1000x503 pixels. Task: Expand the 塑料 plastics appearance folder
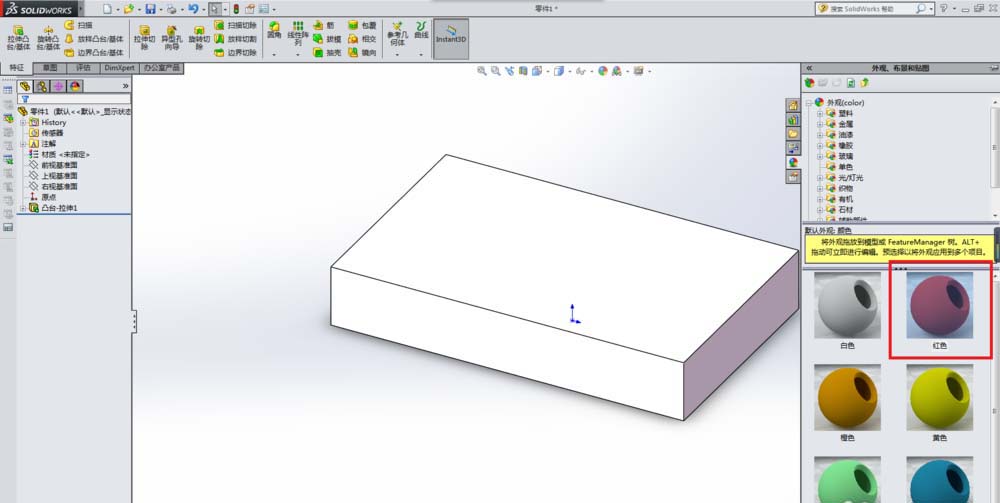click(820, 113)
